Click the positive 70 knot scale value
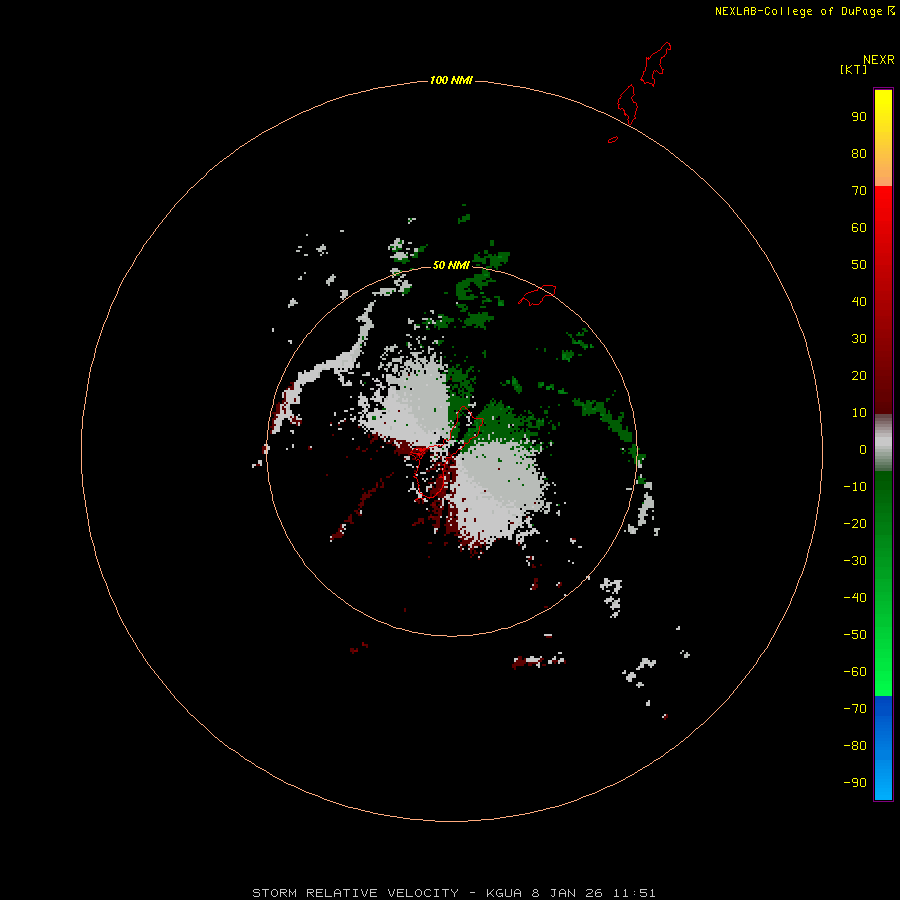The width and height of the screenshot is (900, 900). tap(859, 191)
